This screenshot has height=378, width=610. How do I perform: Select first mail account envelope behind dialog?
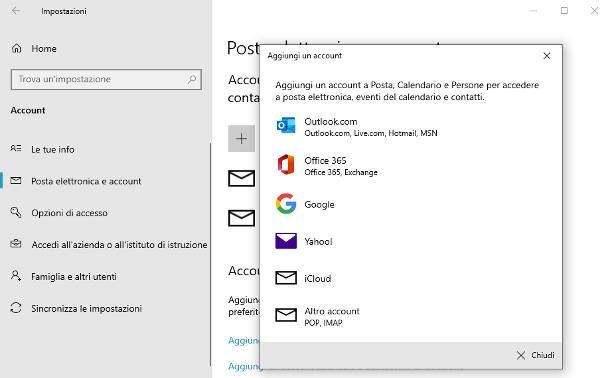241,178
